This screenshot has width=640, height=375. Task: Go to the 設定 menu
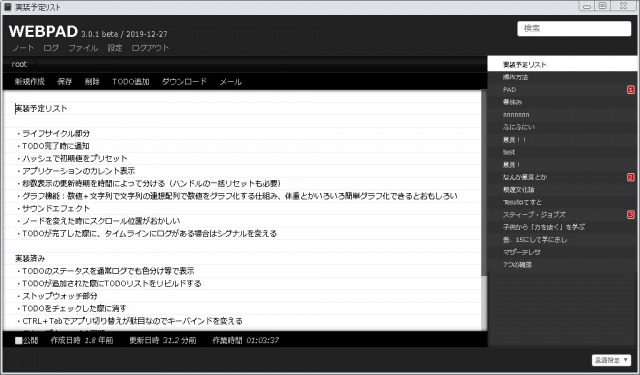pos(115,48)
